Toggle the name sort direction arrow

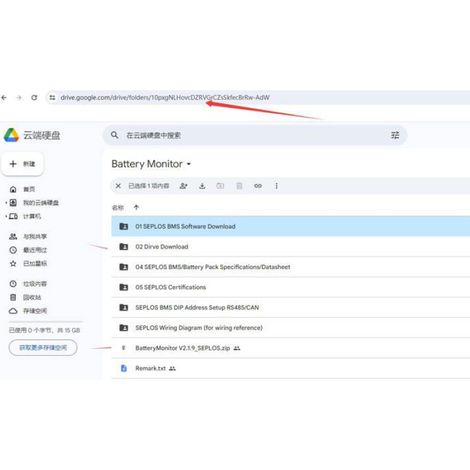point(136,207)
